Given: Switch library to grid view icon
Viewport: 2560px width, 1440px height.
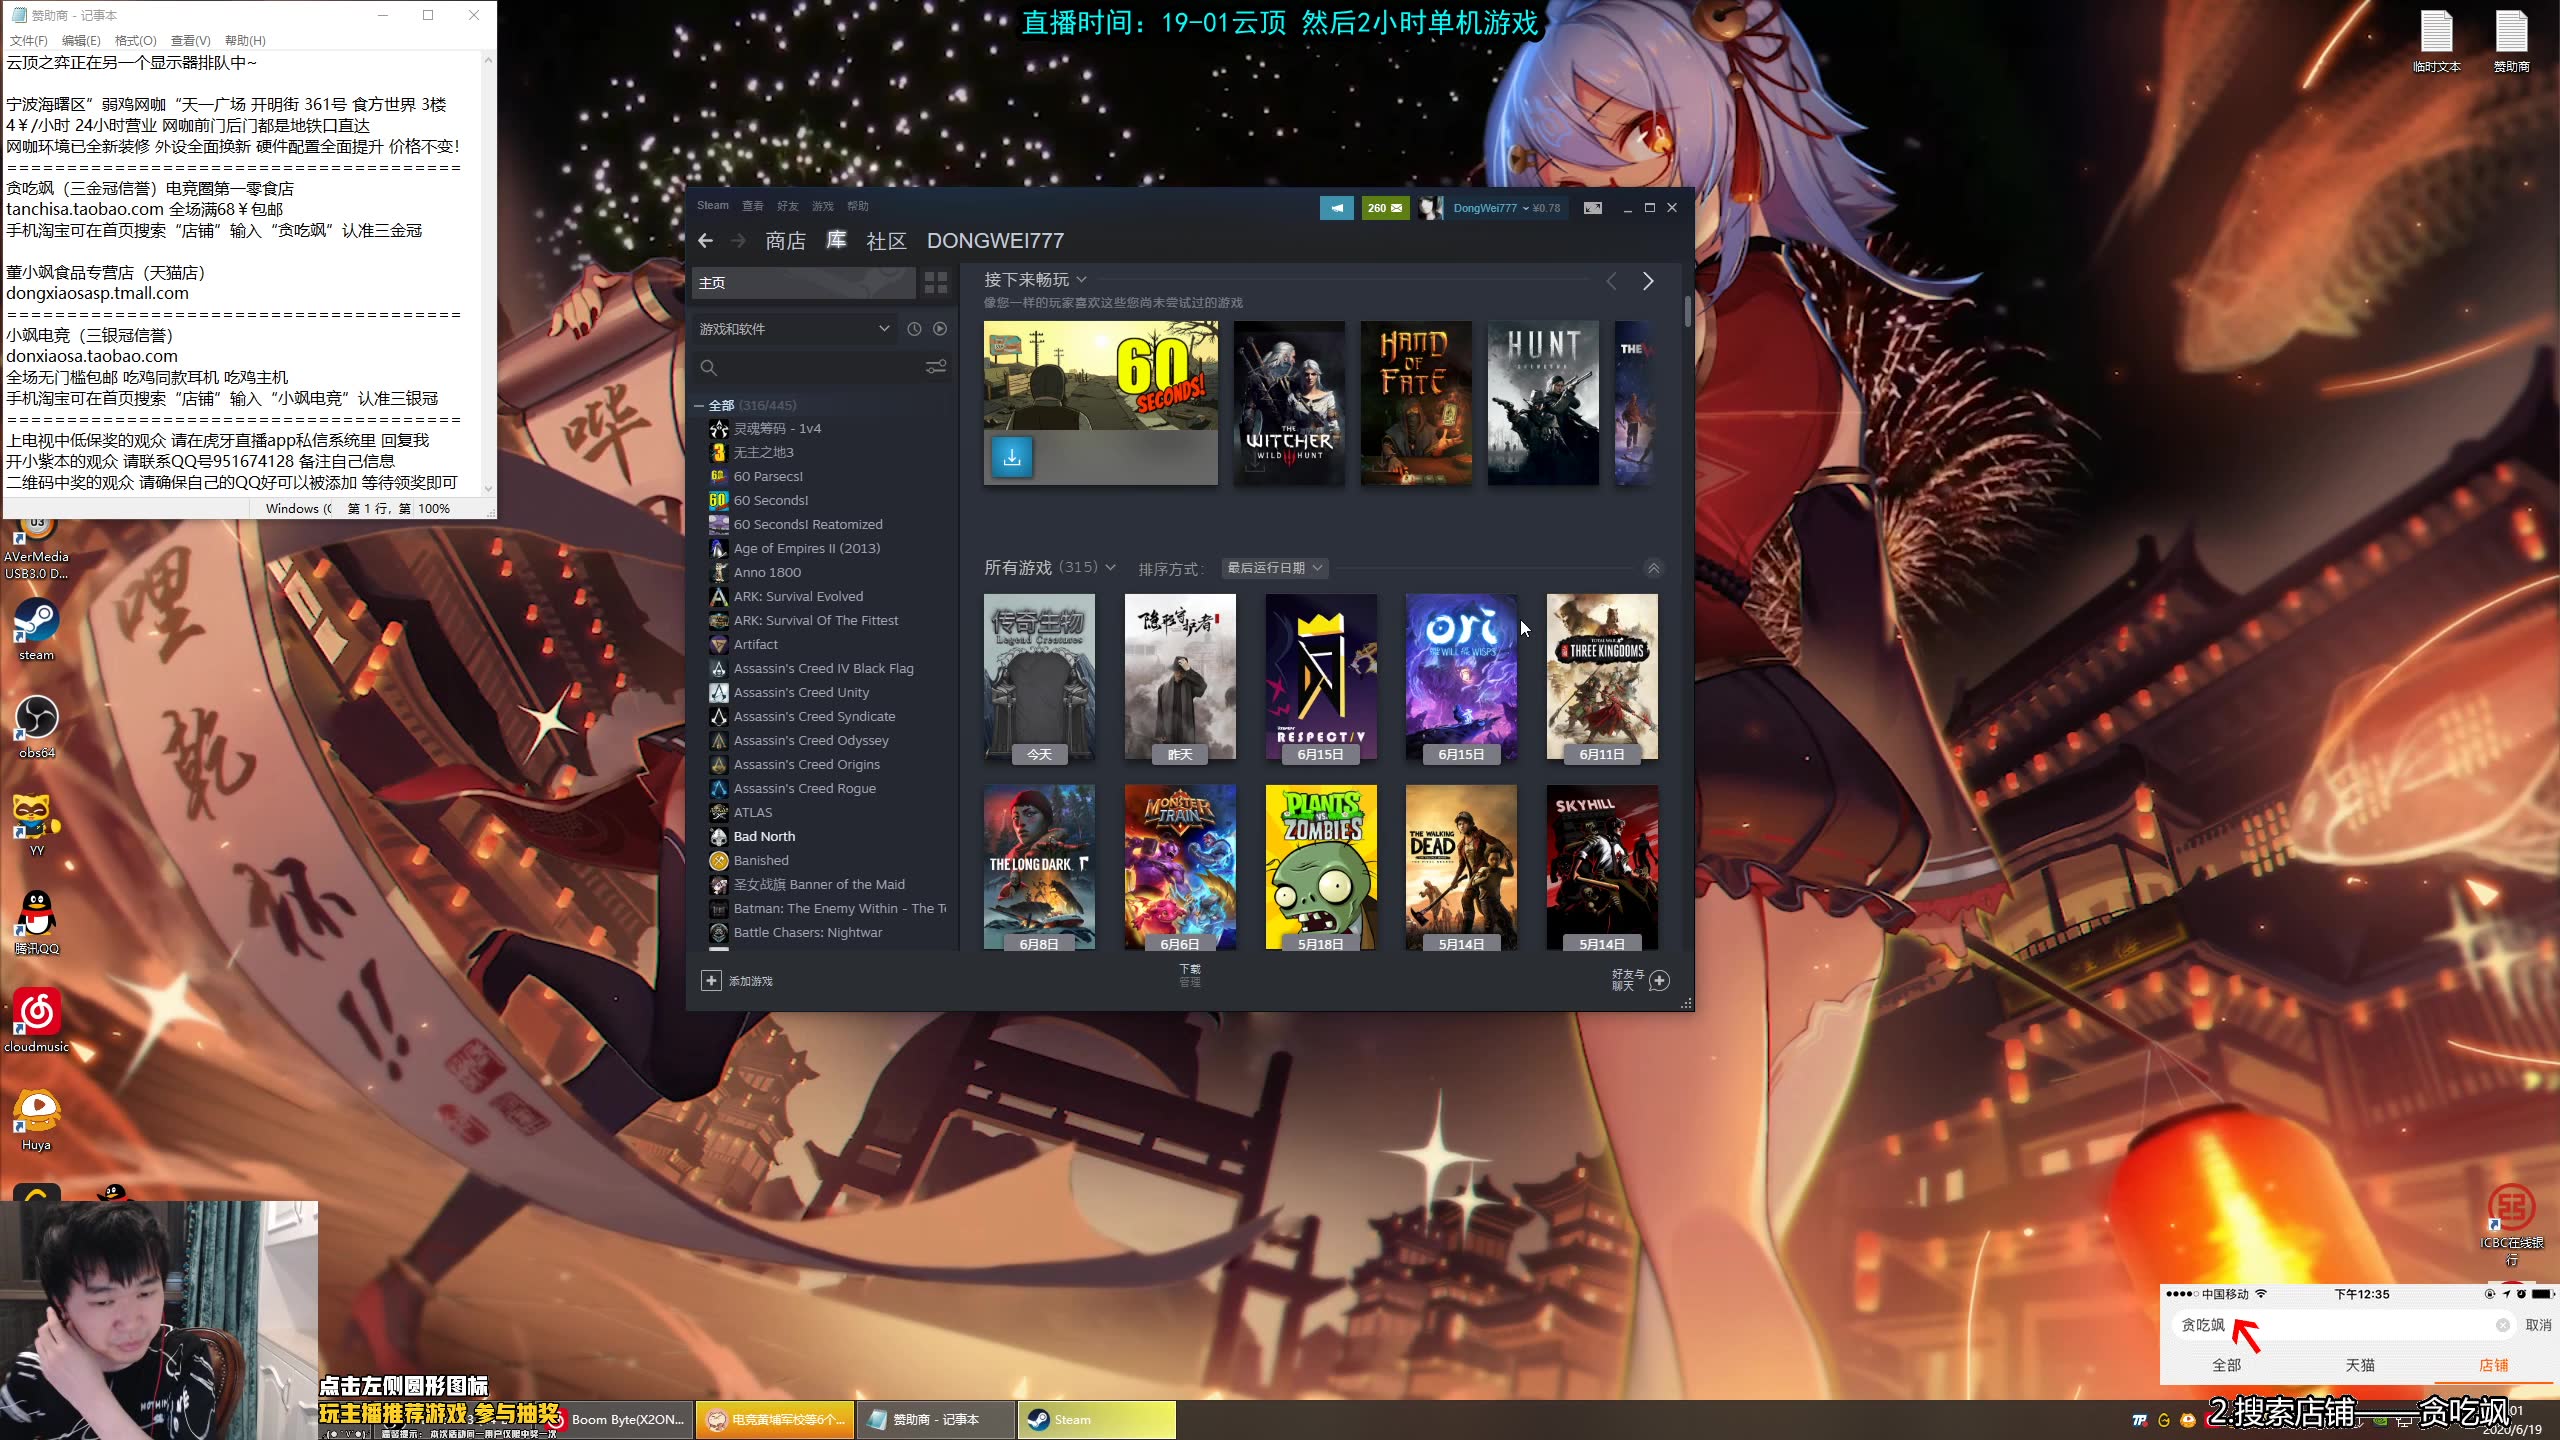Looking at the screenshot, I should pyautogui.click(x=935, y=283).
